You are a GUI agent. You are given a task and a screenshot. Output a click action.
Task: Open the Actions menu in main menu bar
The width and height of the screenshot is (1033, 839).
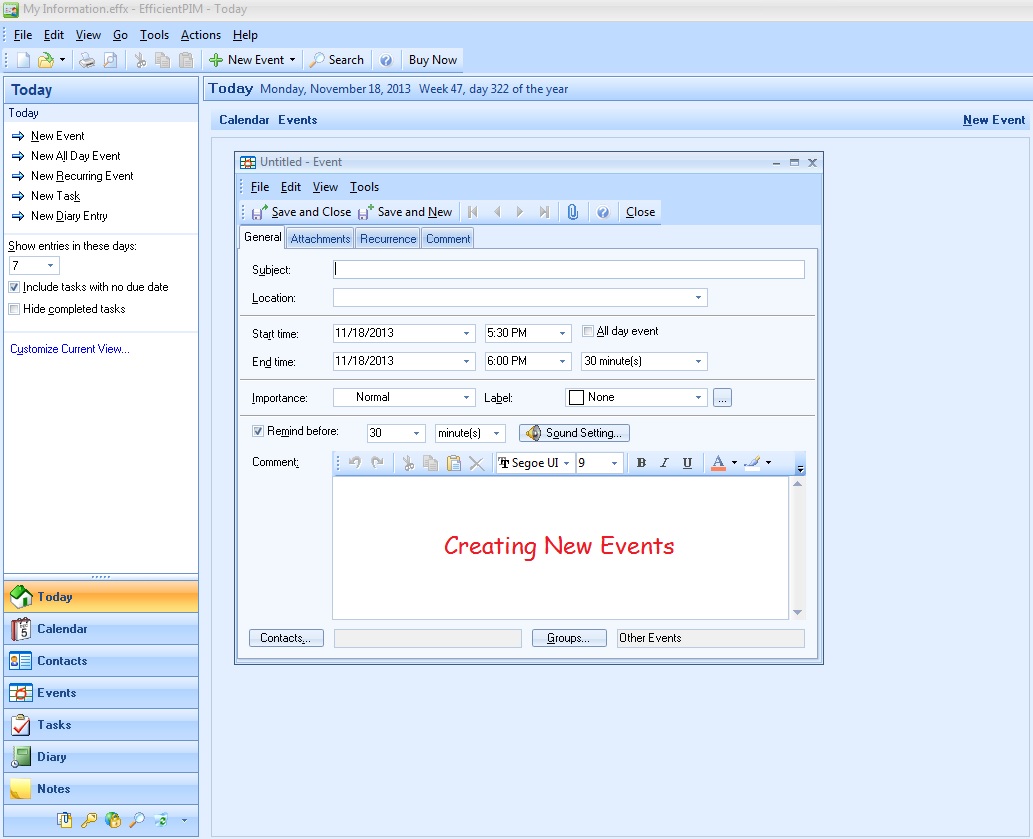pyautogui.click(x=200, y=35)
